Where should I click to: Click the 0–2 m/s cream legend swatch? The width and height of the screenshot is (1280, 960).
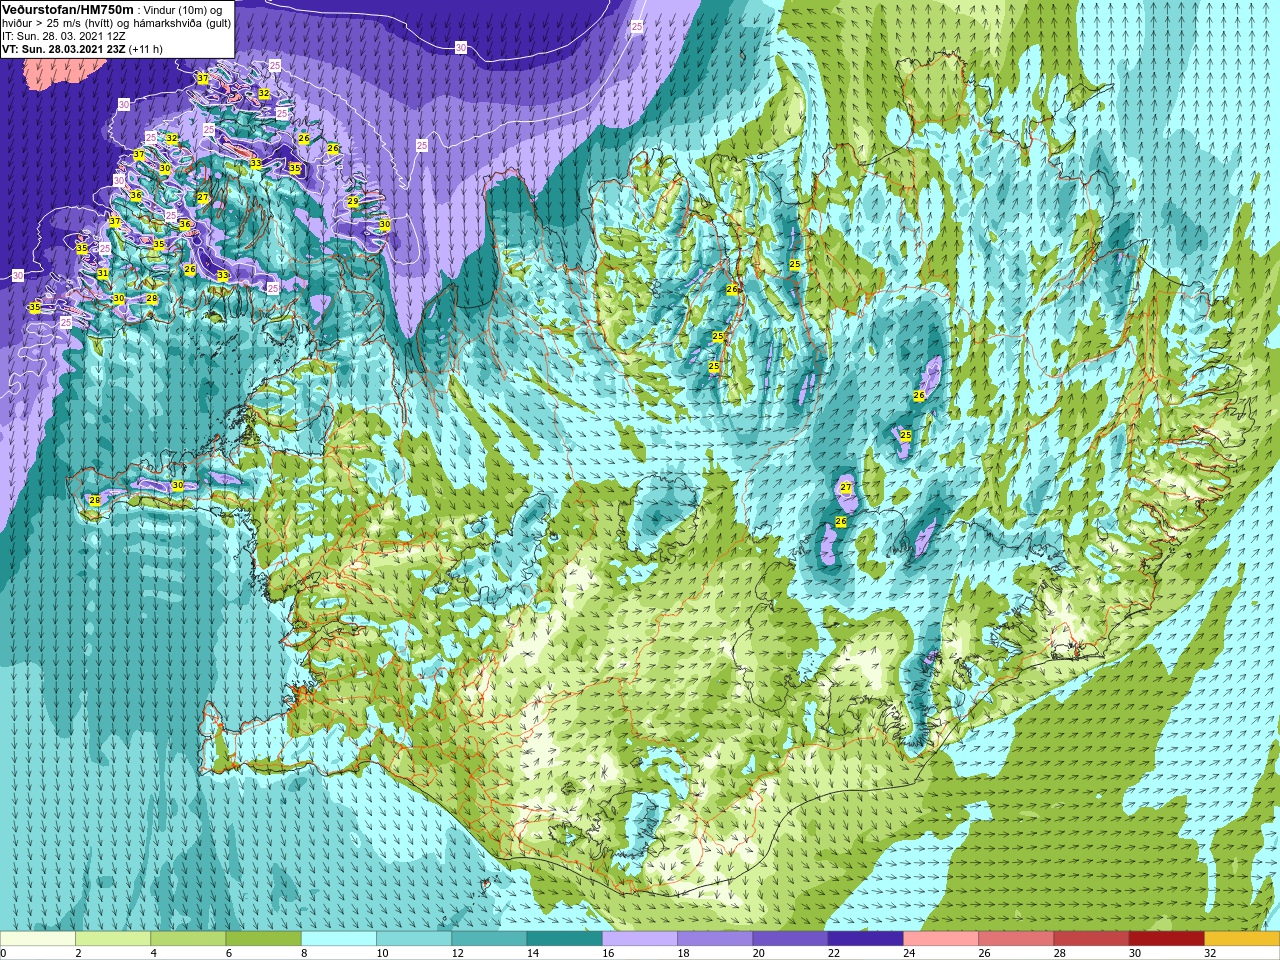click(38, 939)
